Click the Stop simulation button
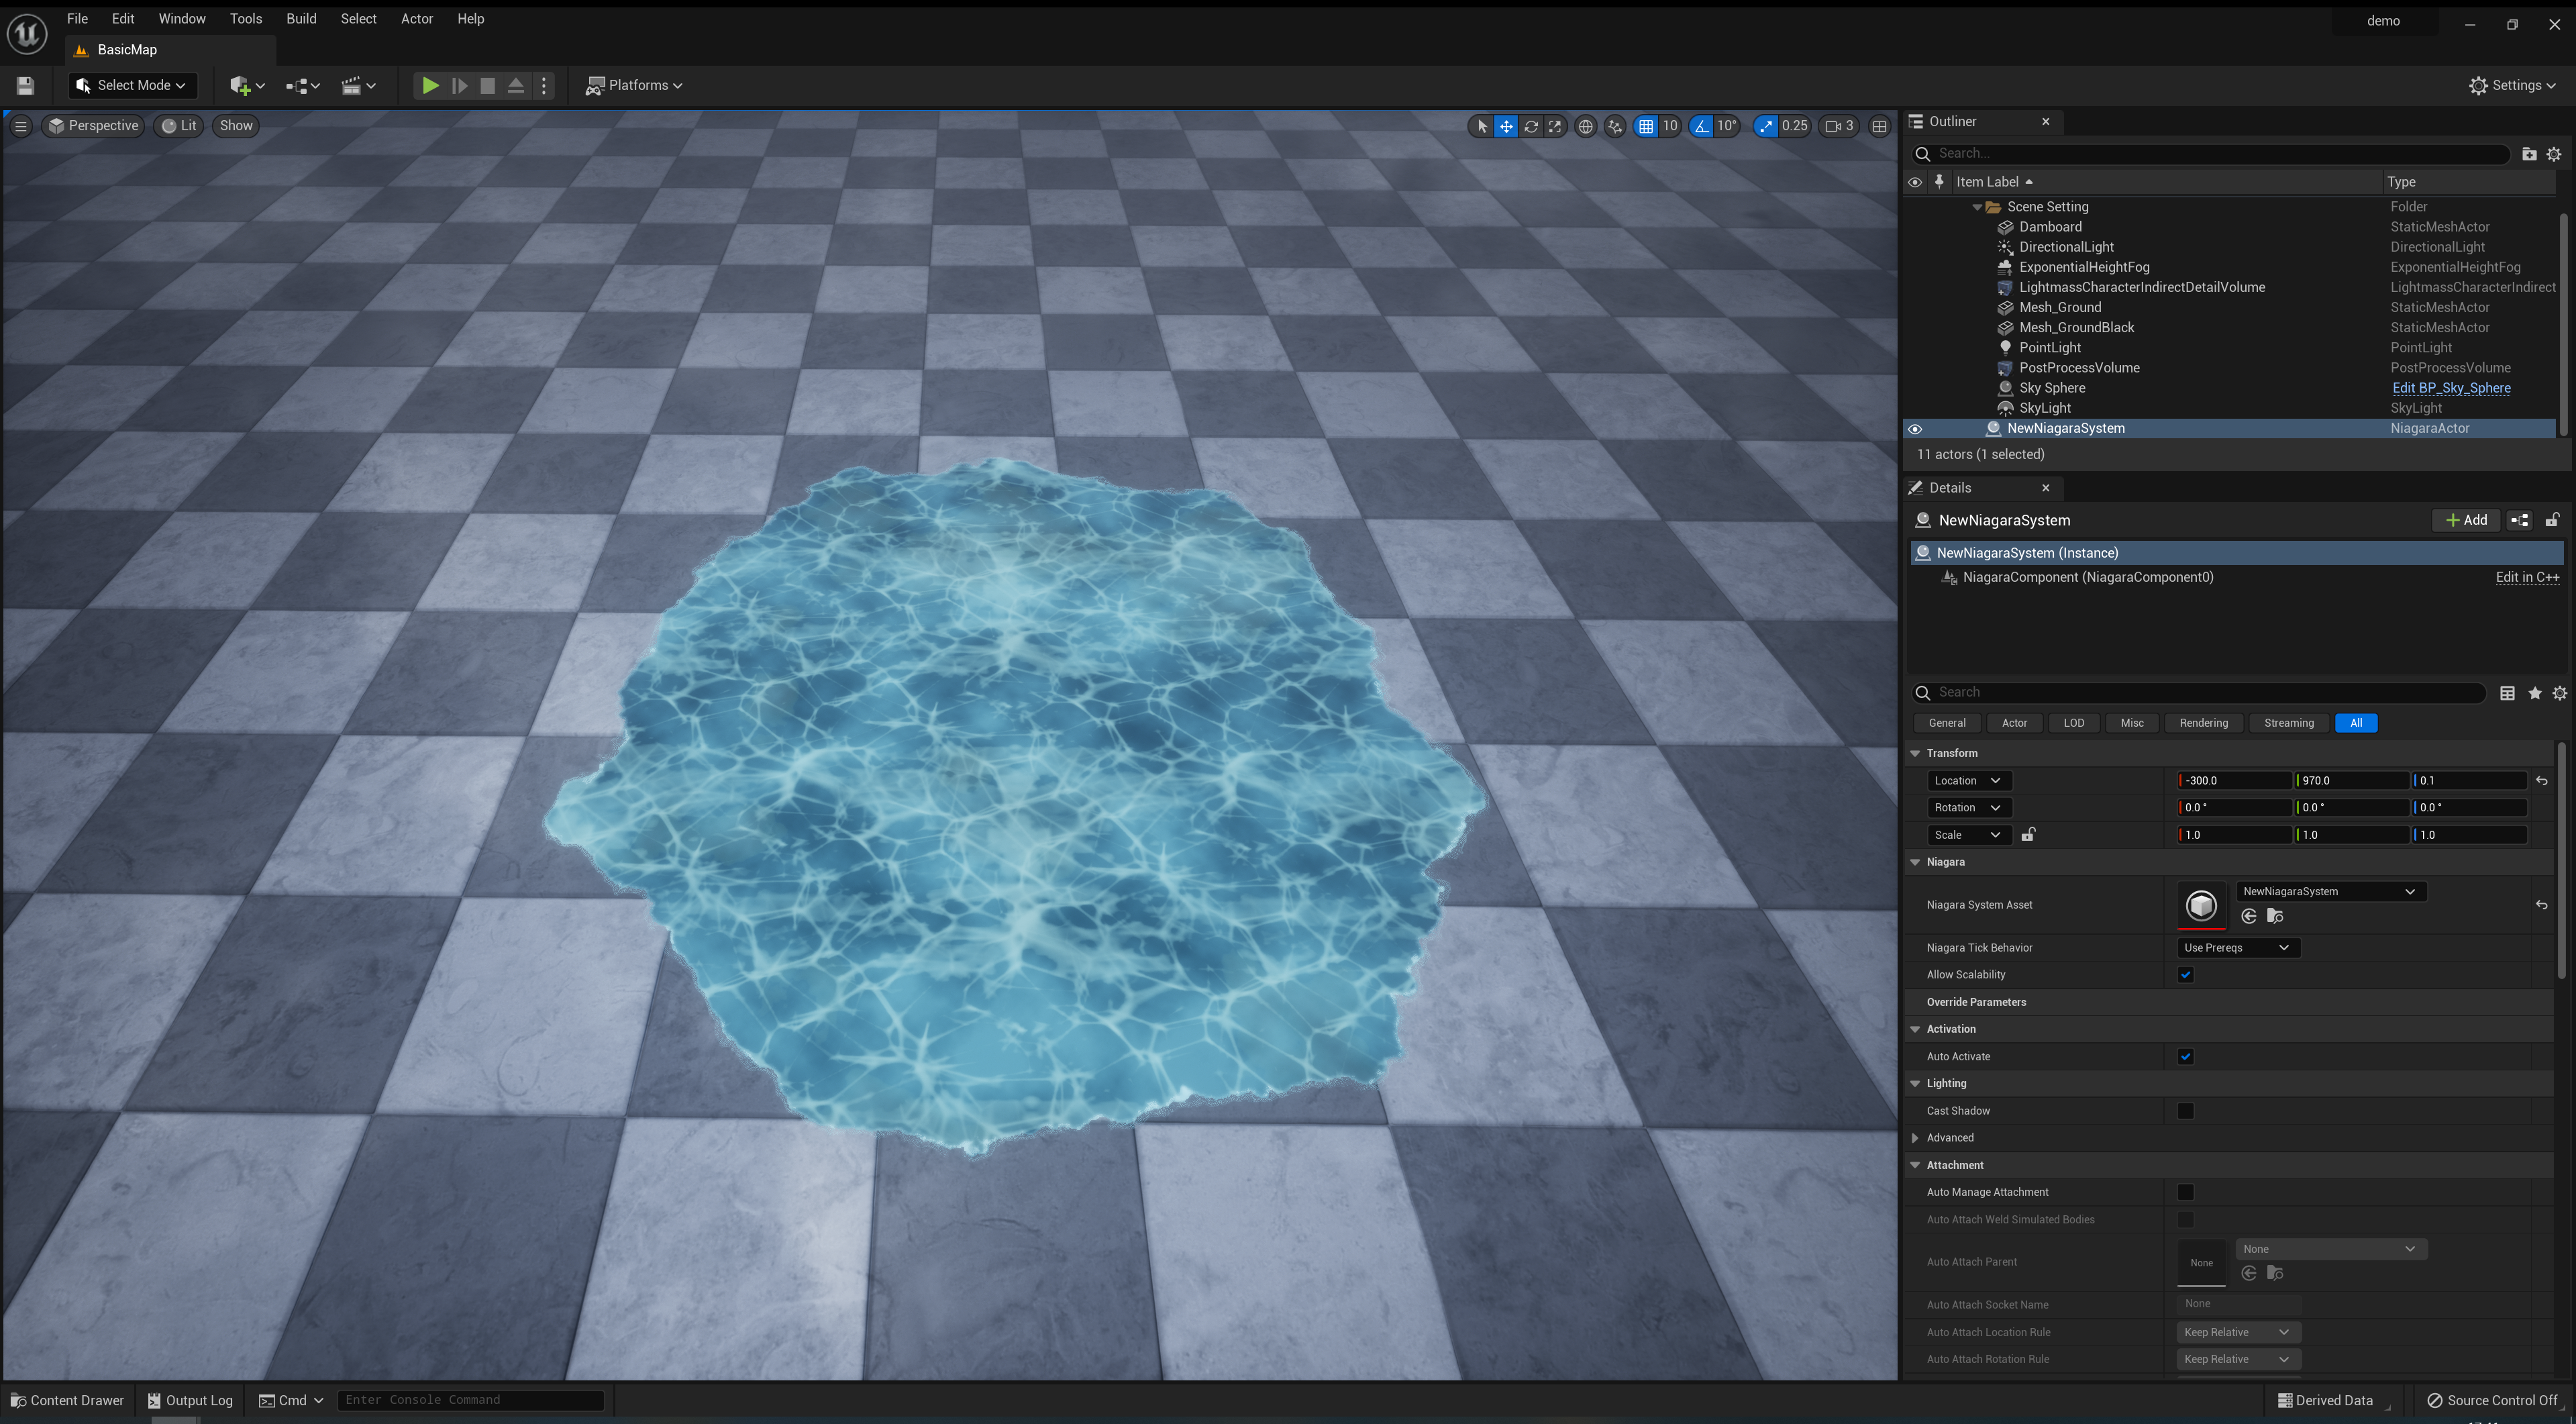Screen dimensions: 2576x1424 488,86
